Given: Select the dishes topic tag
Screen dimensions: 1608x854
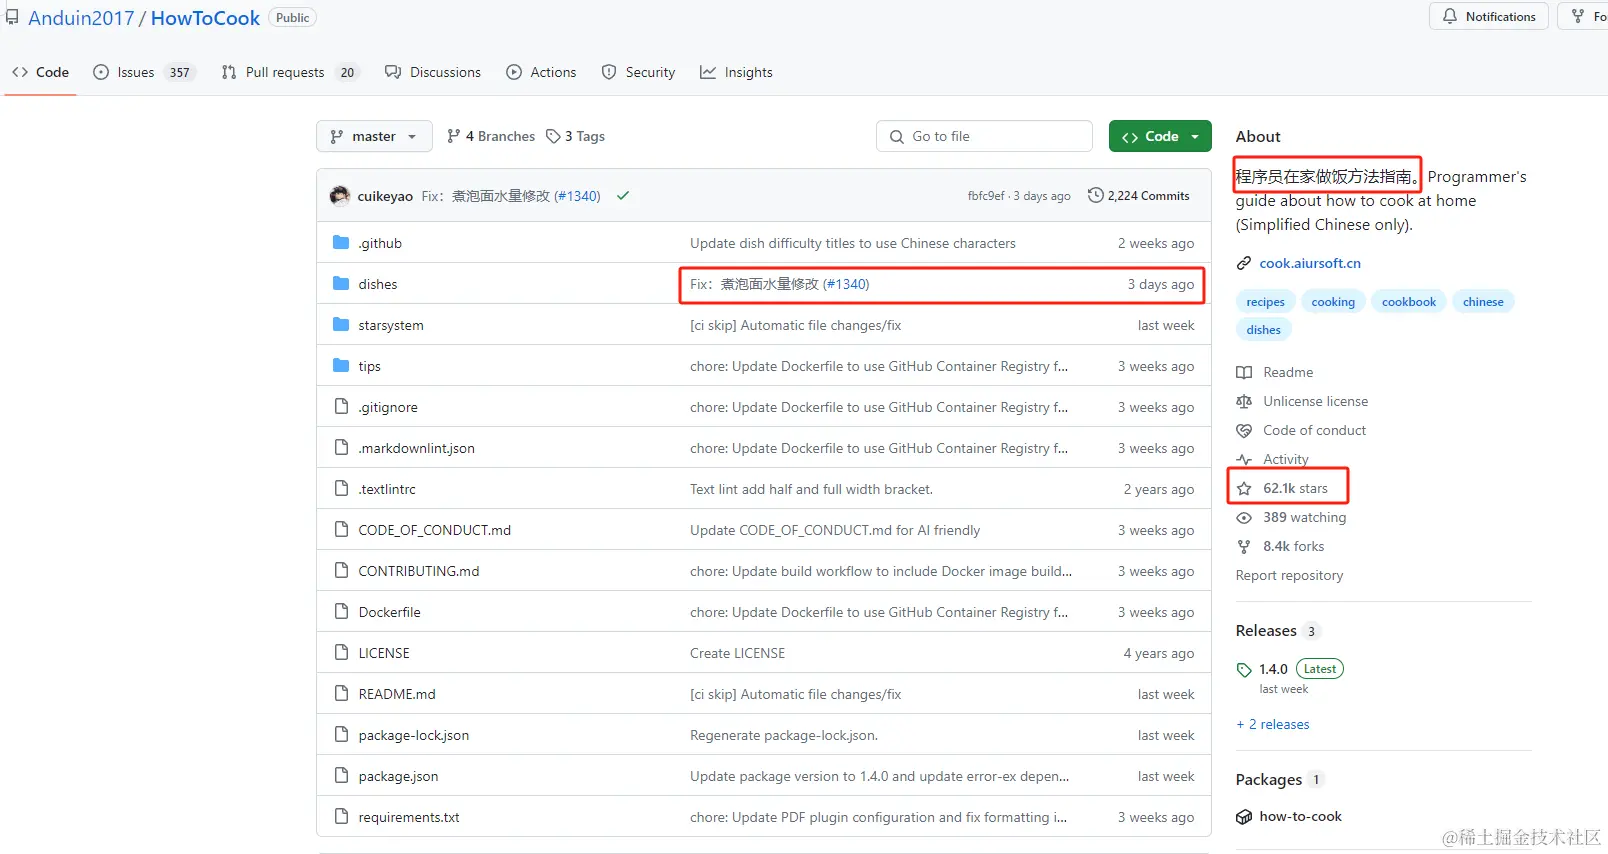Looking at the screenshot, I should coord(1264,330).
